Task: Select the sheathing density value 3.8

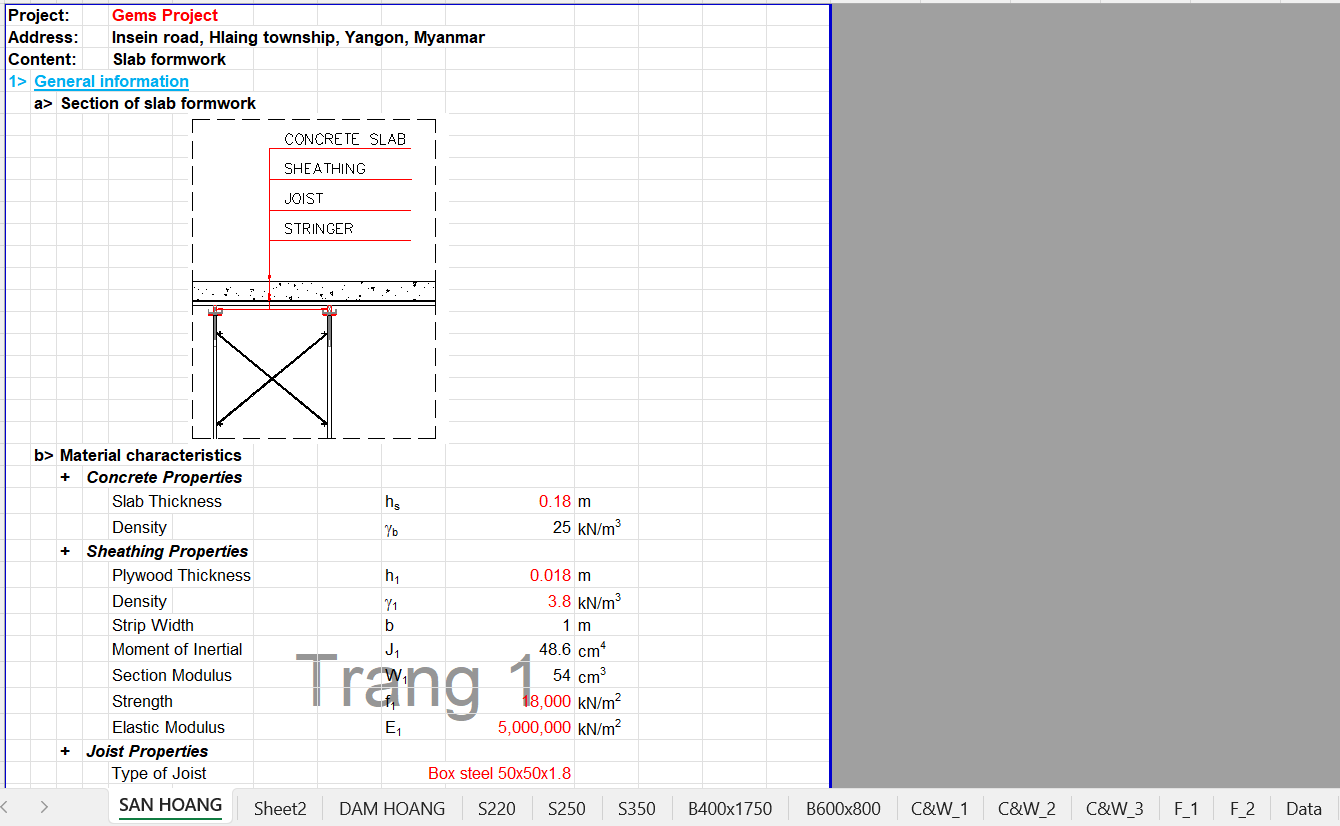Action: [x=559, y=601]
